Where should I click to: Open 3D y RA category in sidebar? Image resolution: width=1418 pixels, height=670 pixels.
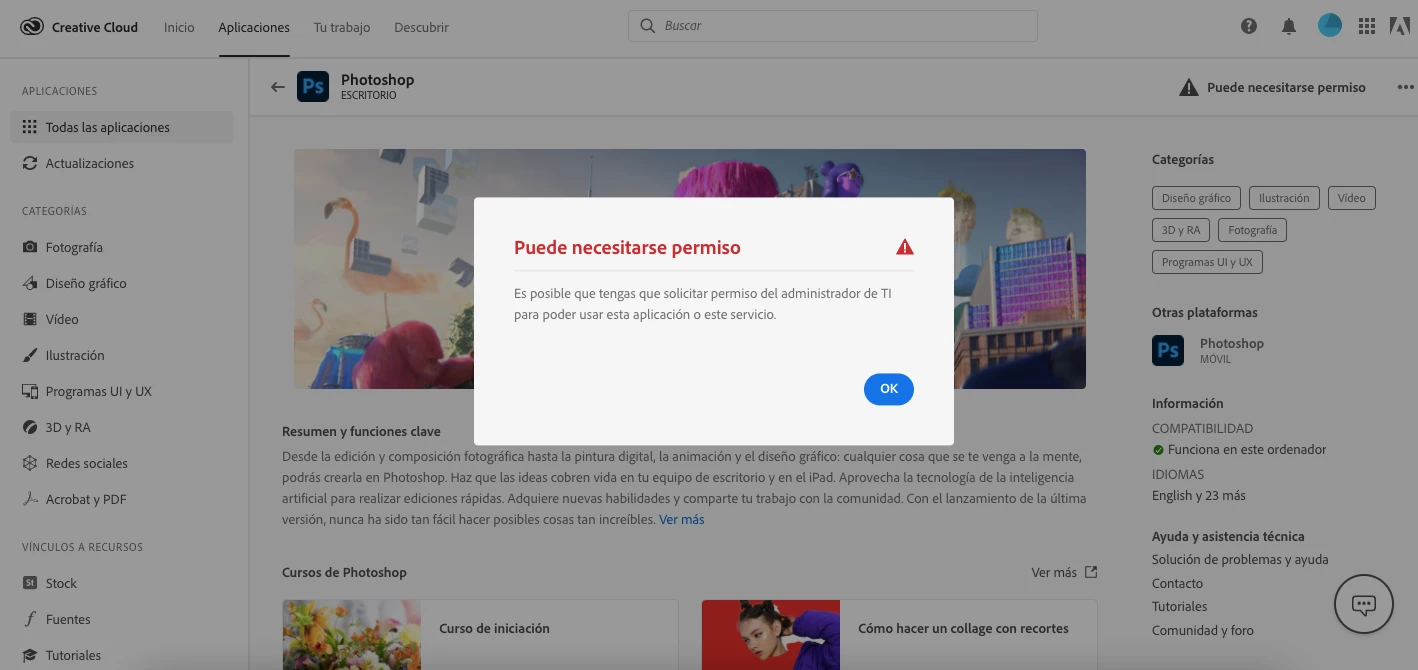click(x=122, y=427)
